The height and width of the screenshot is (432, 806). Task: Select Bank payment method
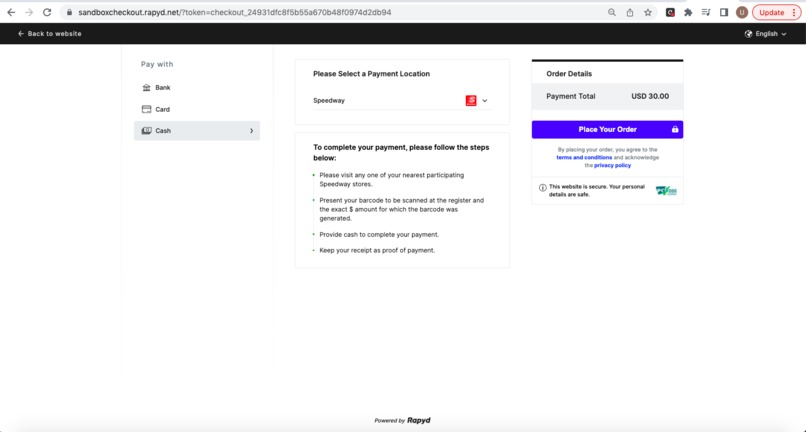[197, 87]
